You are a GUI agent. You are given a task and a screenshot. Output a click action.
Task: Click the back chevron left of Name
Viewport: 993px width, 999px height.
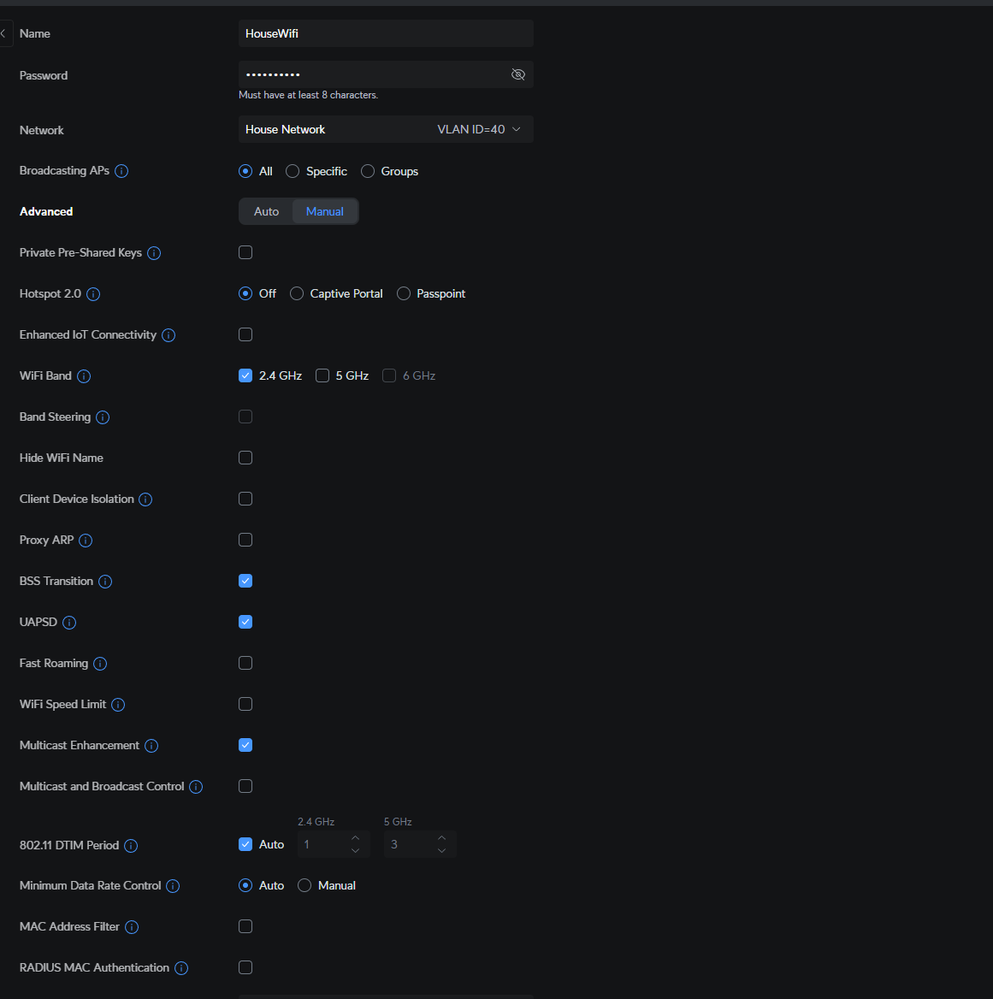4,33
